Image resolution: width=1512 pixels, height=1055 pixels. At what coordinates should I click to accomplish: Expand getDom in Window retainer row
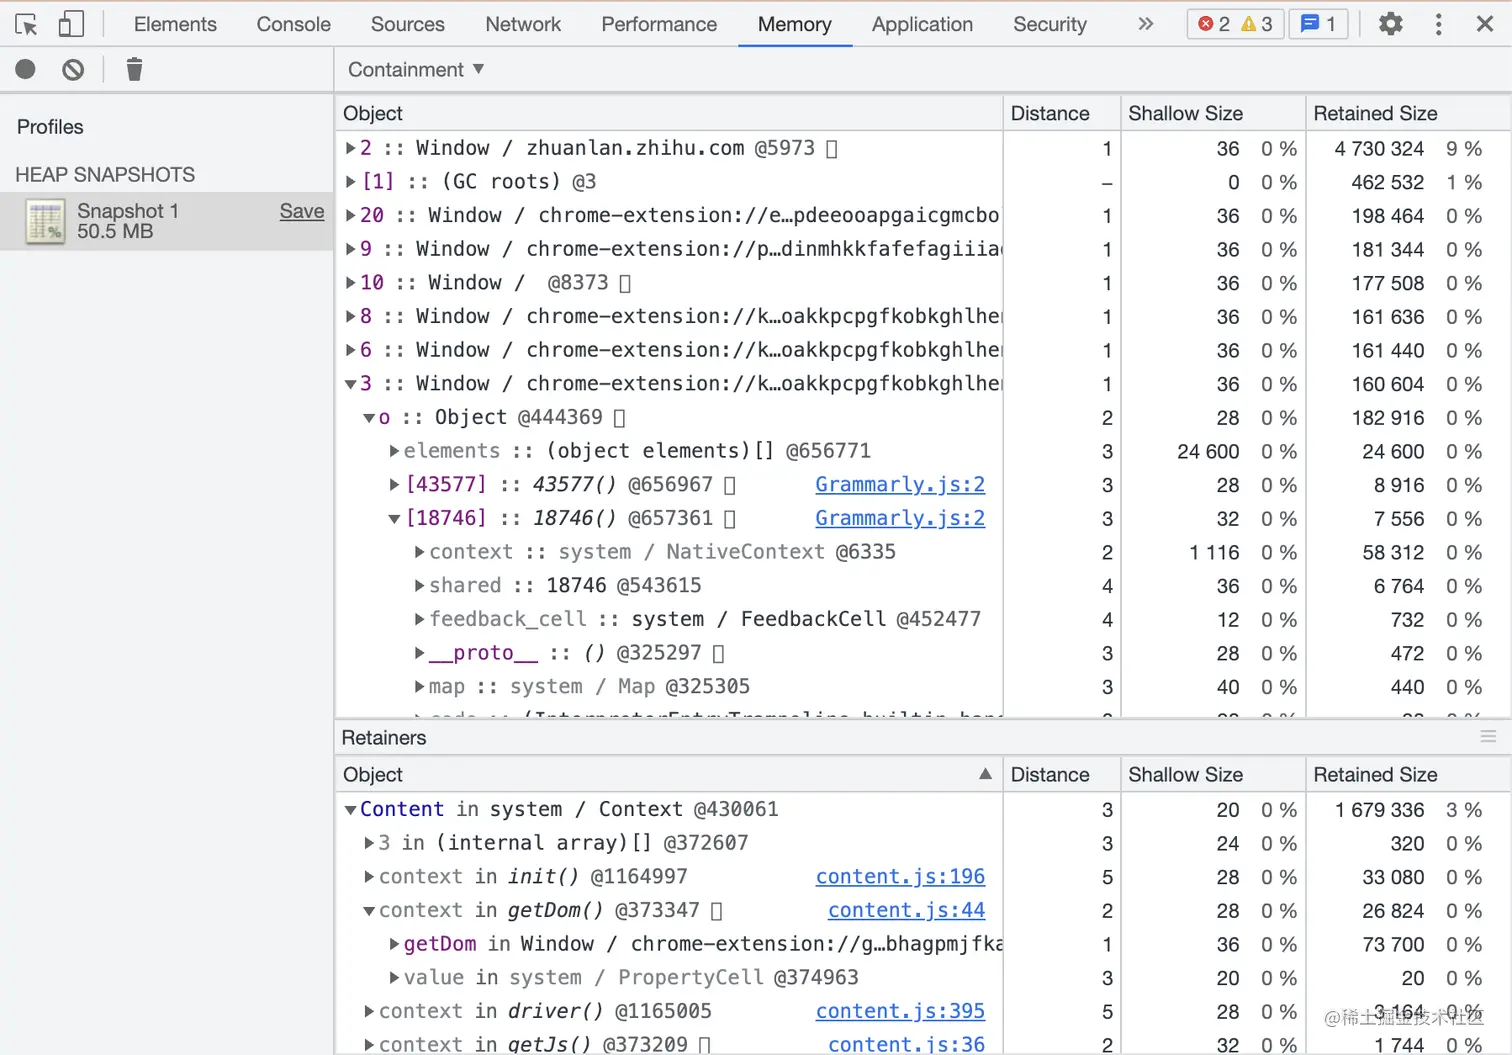click(x=395, y=944)
